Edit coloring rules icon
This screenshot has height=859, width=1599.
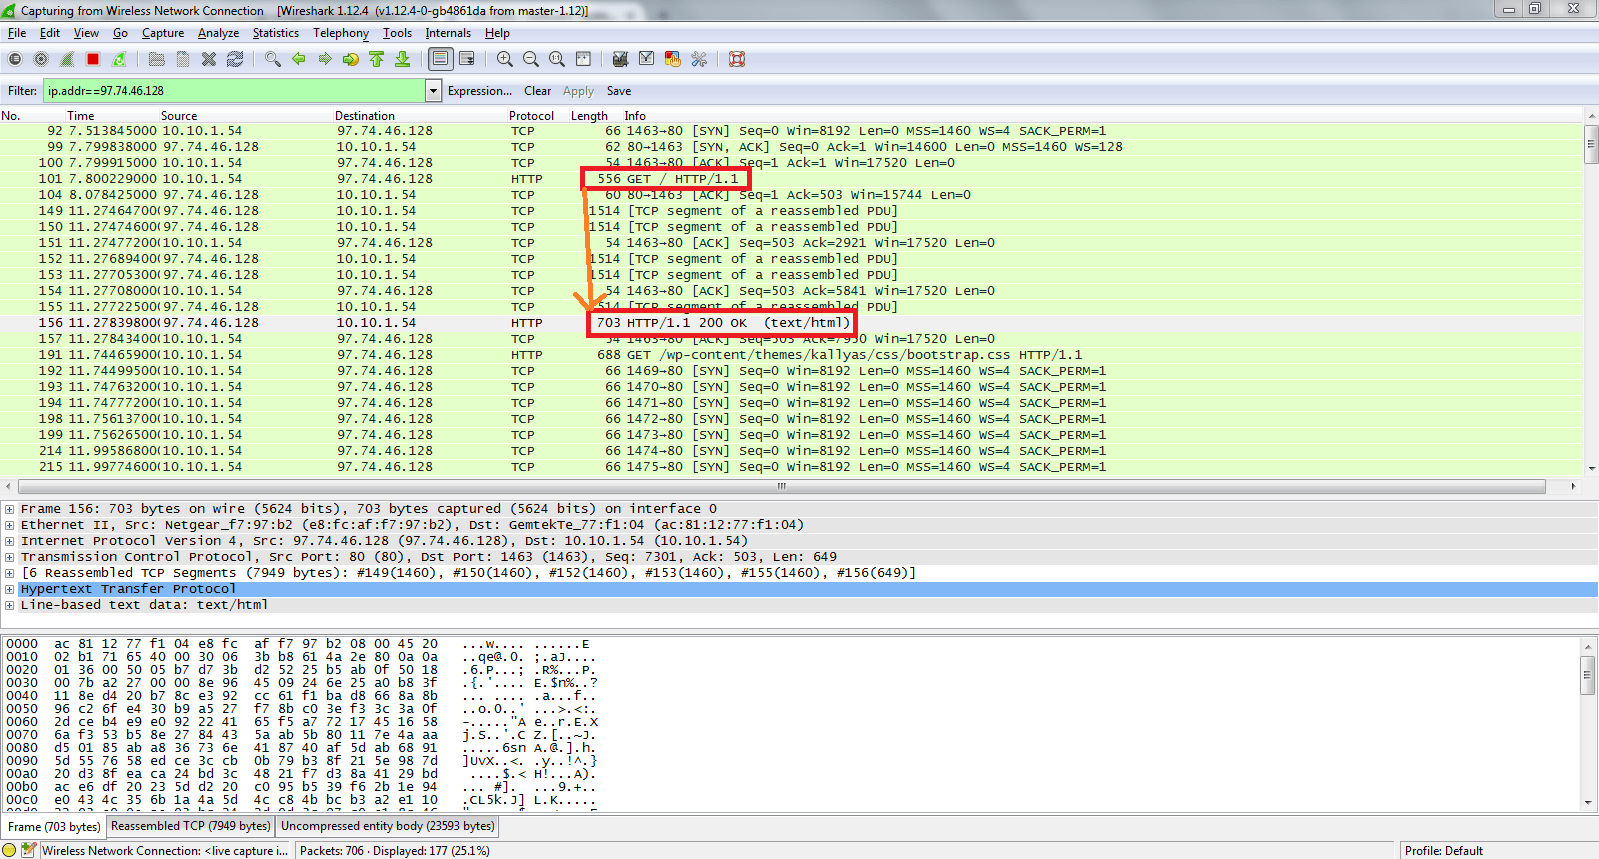coord(673,59)
